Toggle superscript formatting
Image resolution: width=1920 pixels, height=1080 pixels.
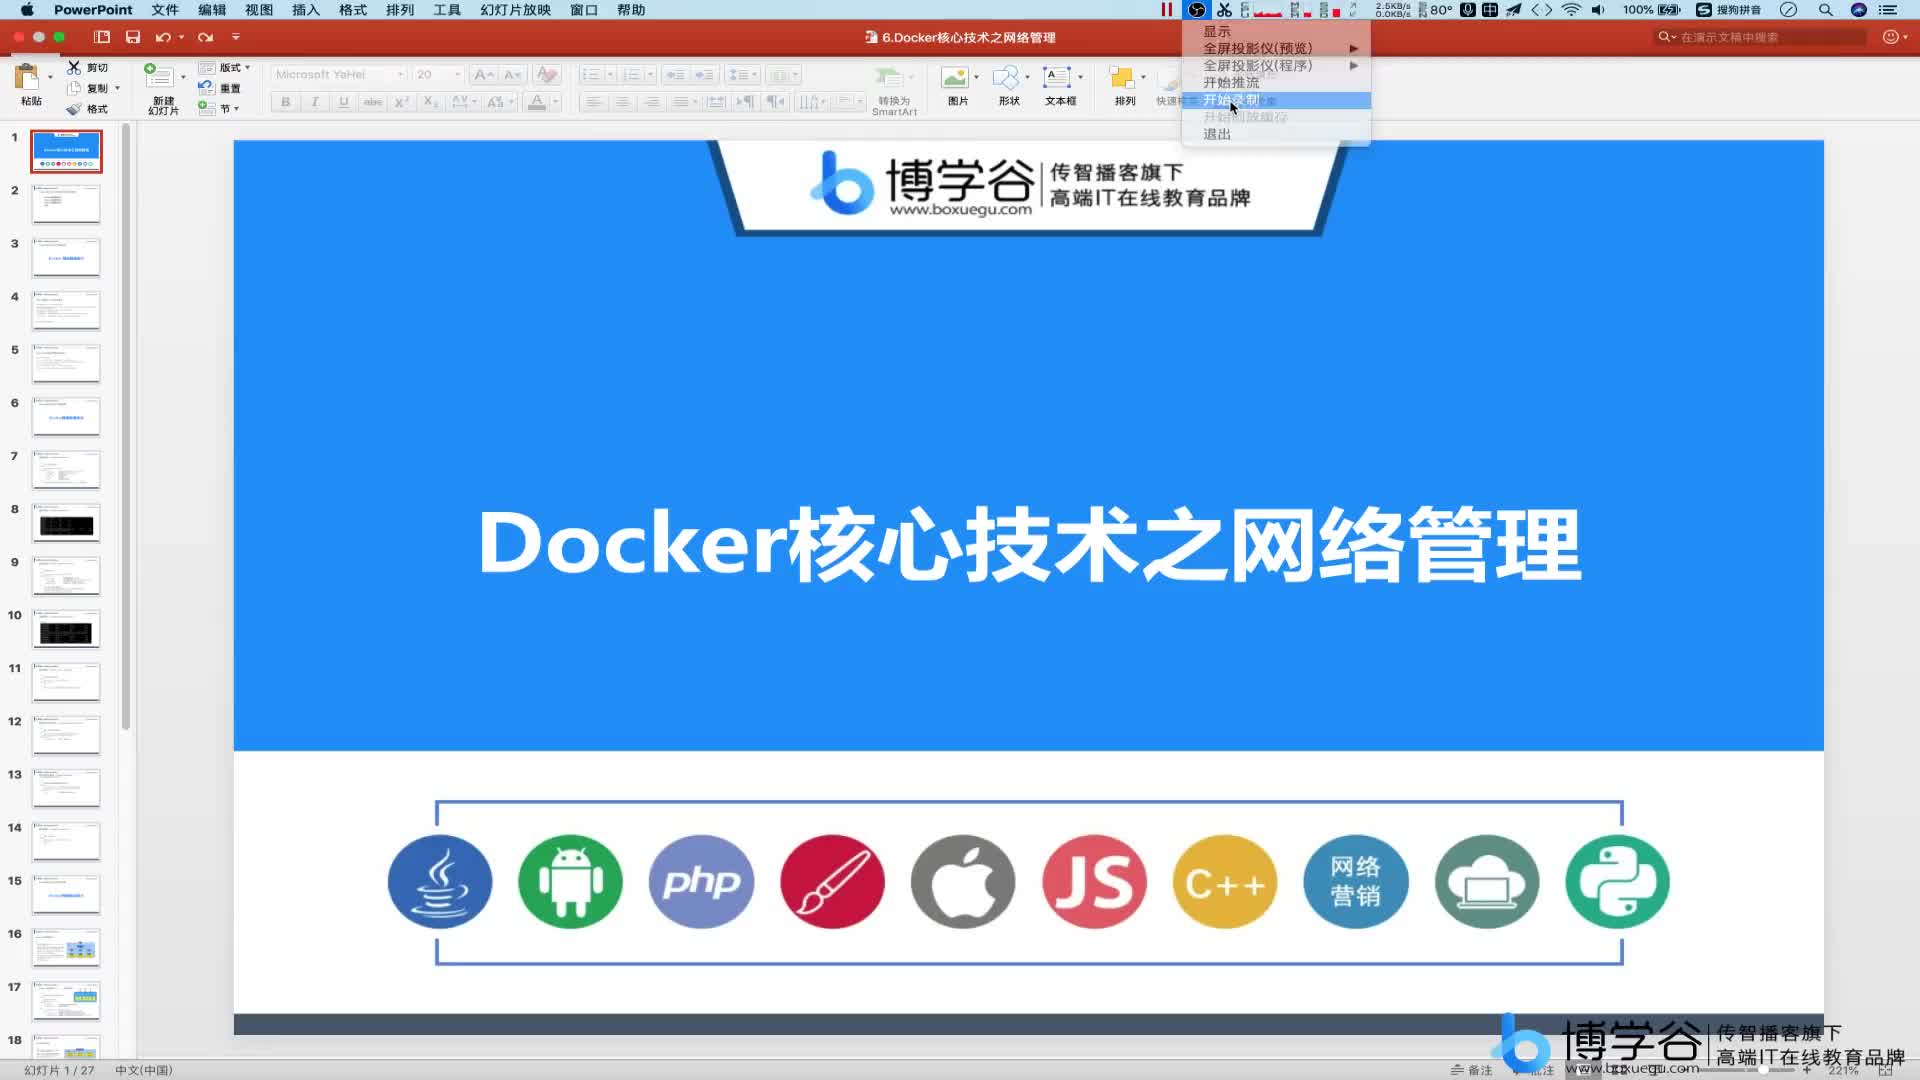[401, 102]
